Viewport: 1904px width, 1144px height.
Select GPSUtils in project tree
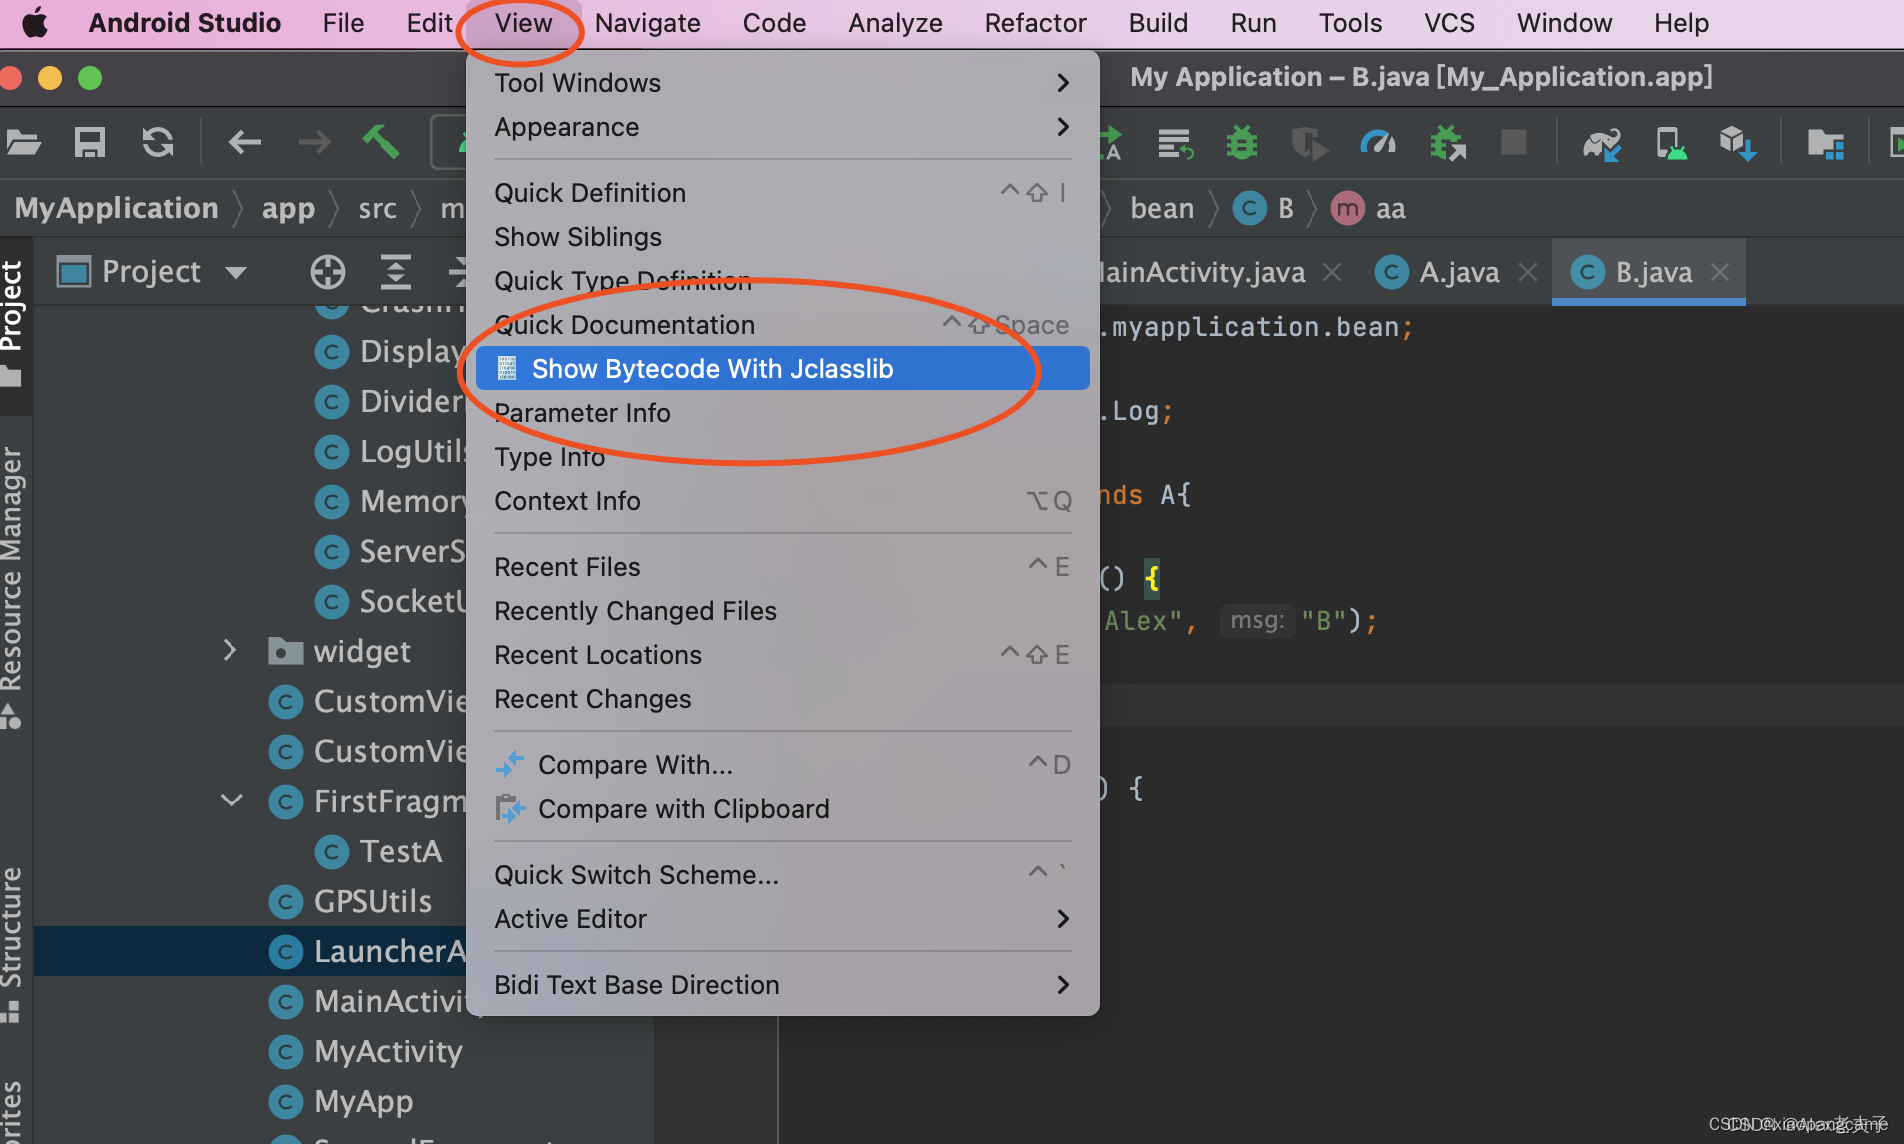pyautogui.click(x=351, y=901)
